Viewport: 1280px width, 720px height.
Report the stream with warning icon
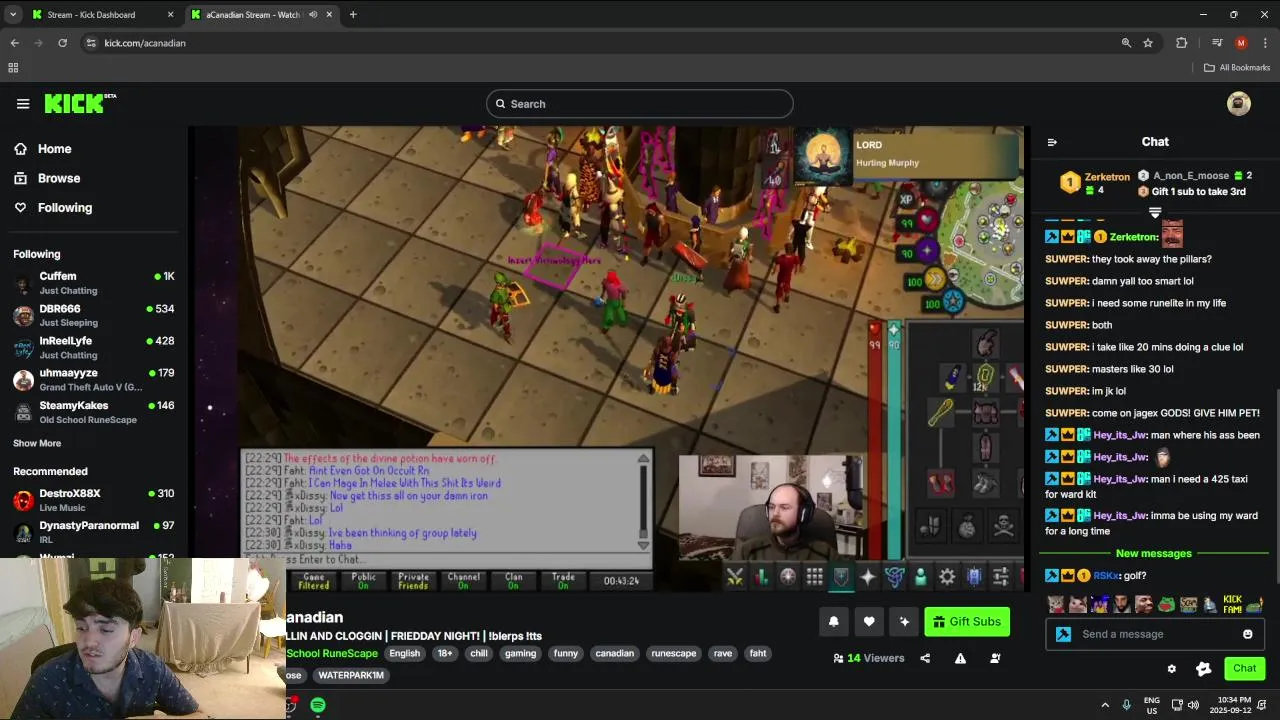pyautogui.click(x=960, y=658)
